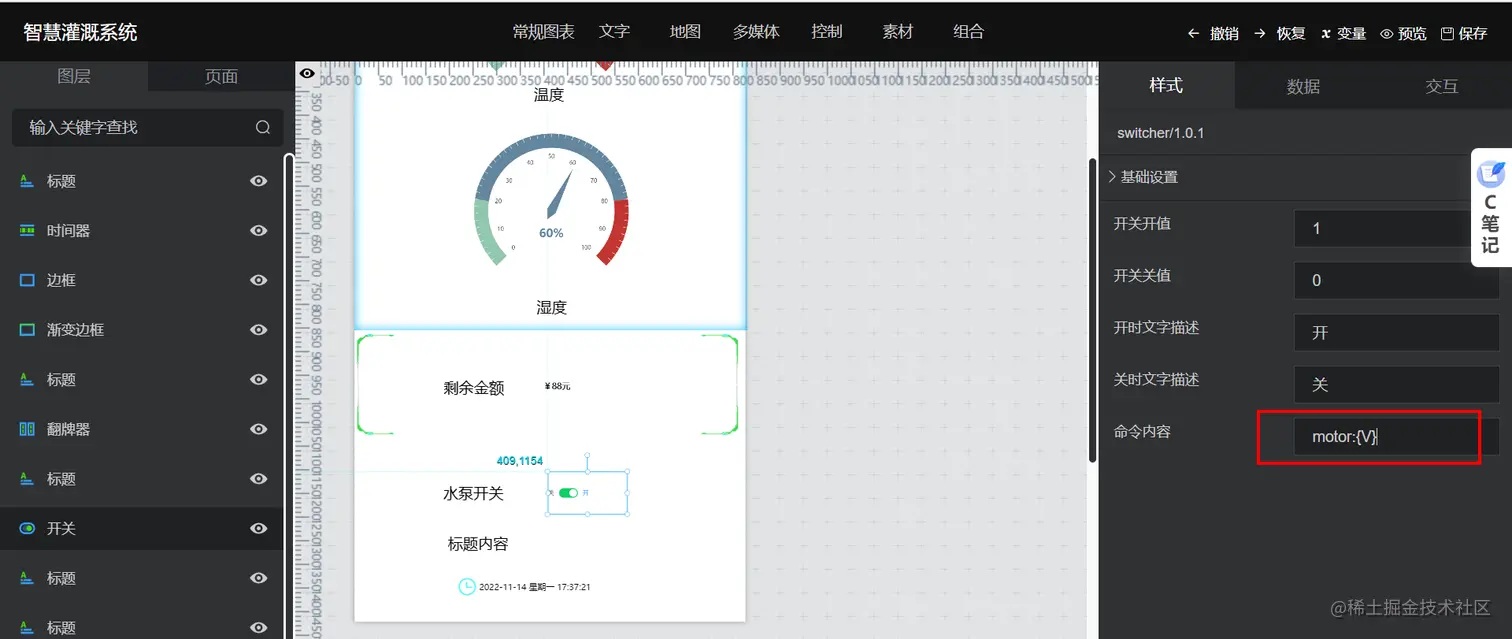Hide the 边框 layer via eye icon
1512x639 pixels.
pos(259,280)
